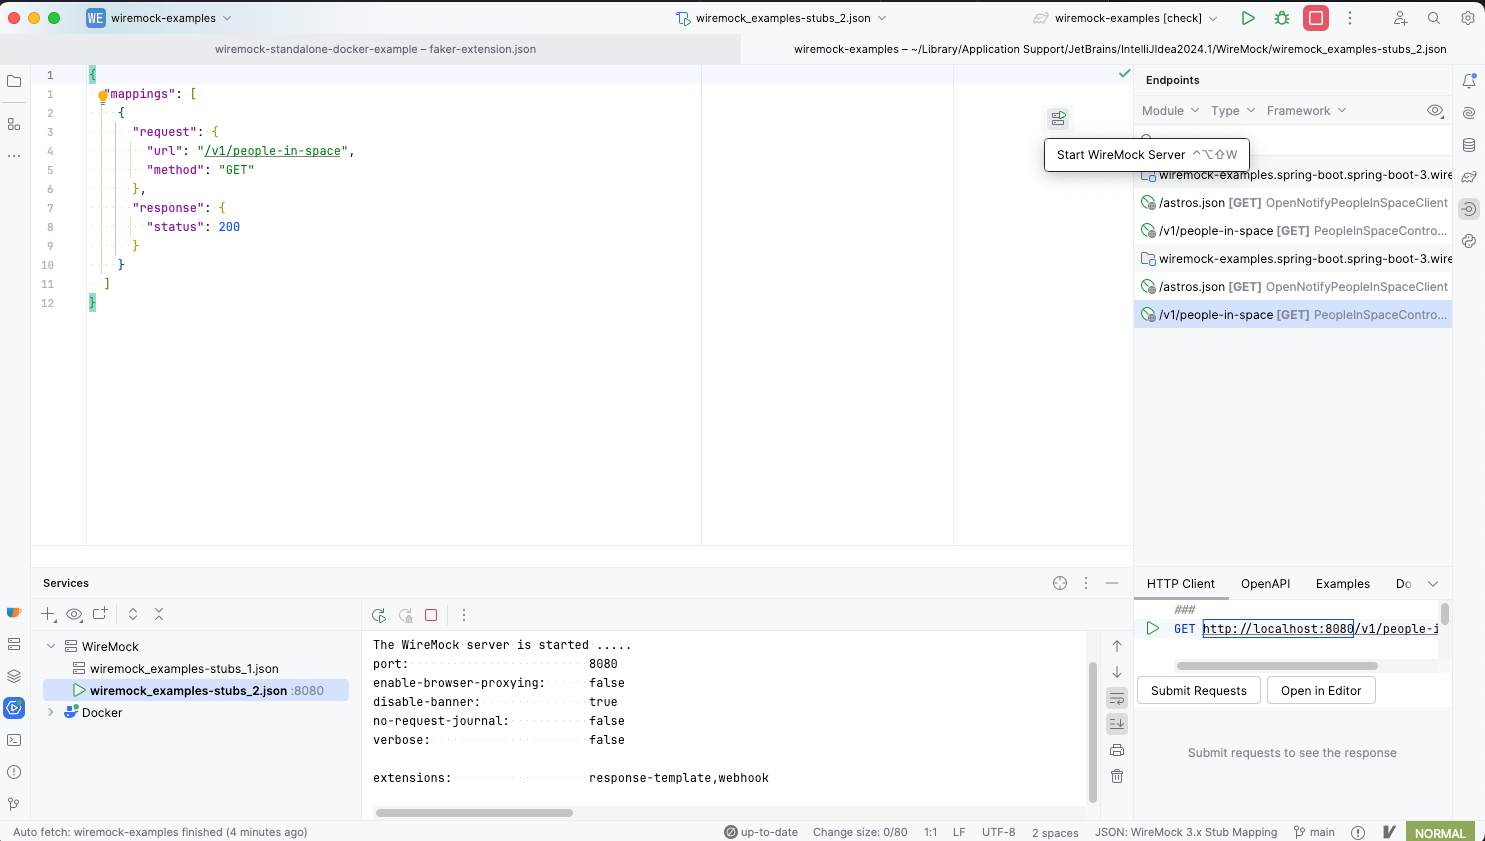Open Services console more options menu
This screenshot has height=841, width=1485.
(464, 615)
